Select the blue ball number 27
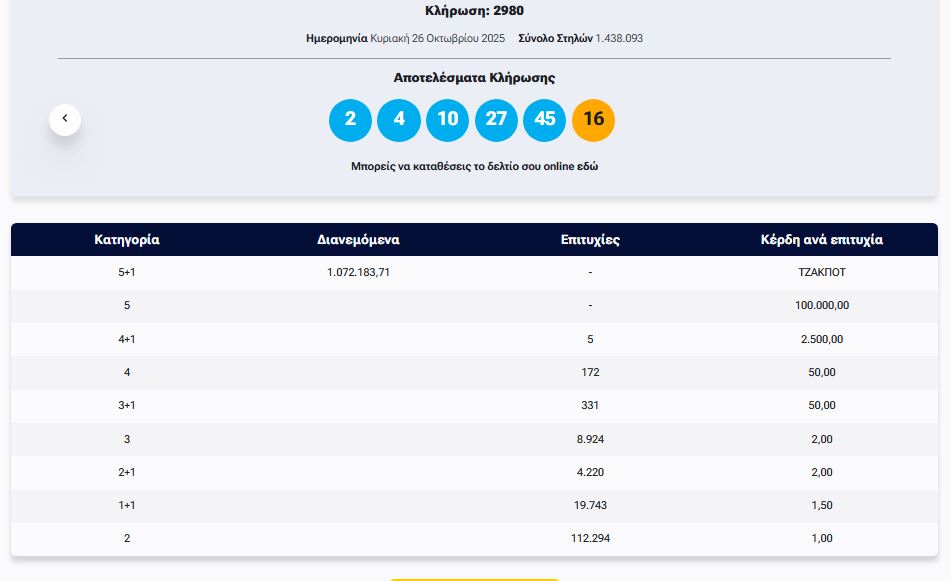Image resolution: width=951 pixels, height=581 pixels. pos(496,120)
